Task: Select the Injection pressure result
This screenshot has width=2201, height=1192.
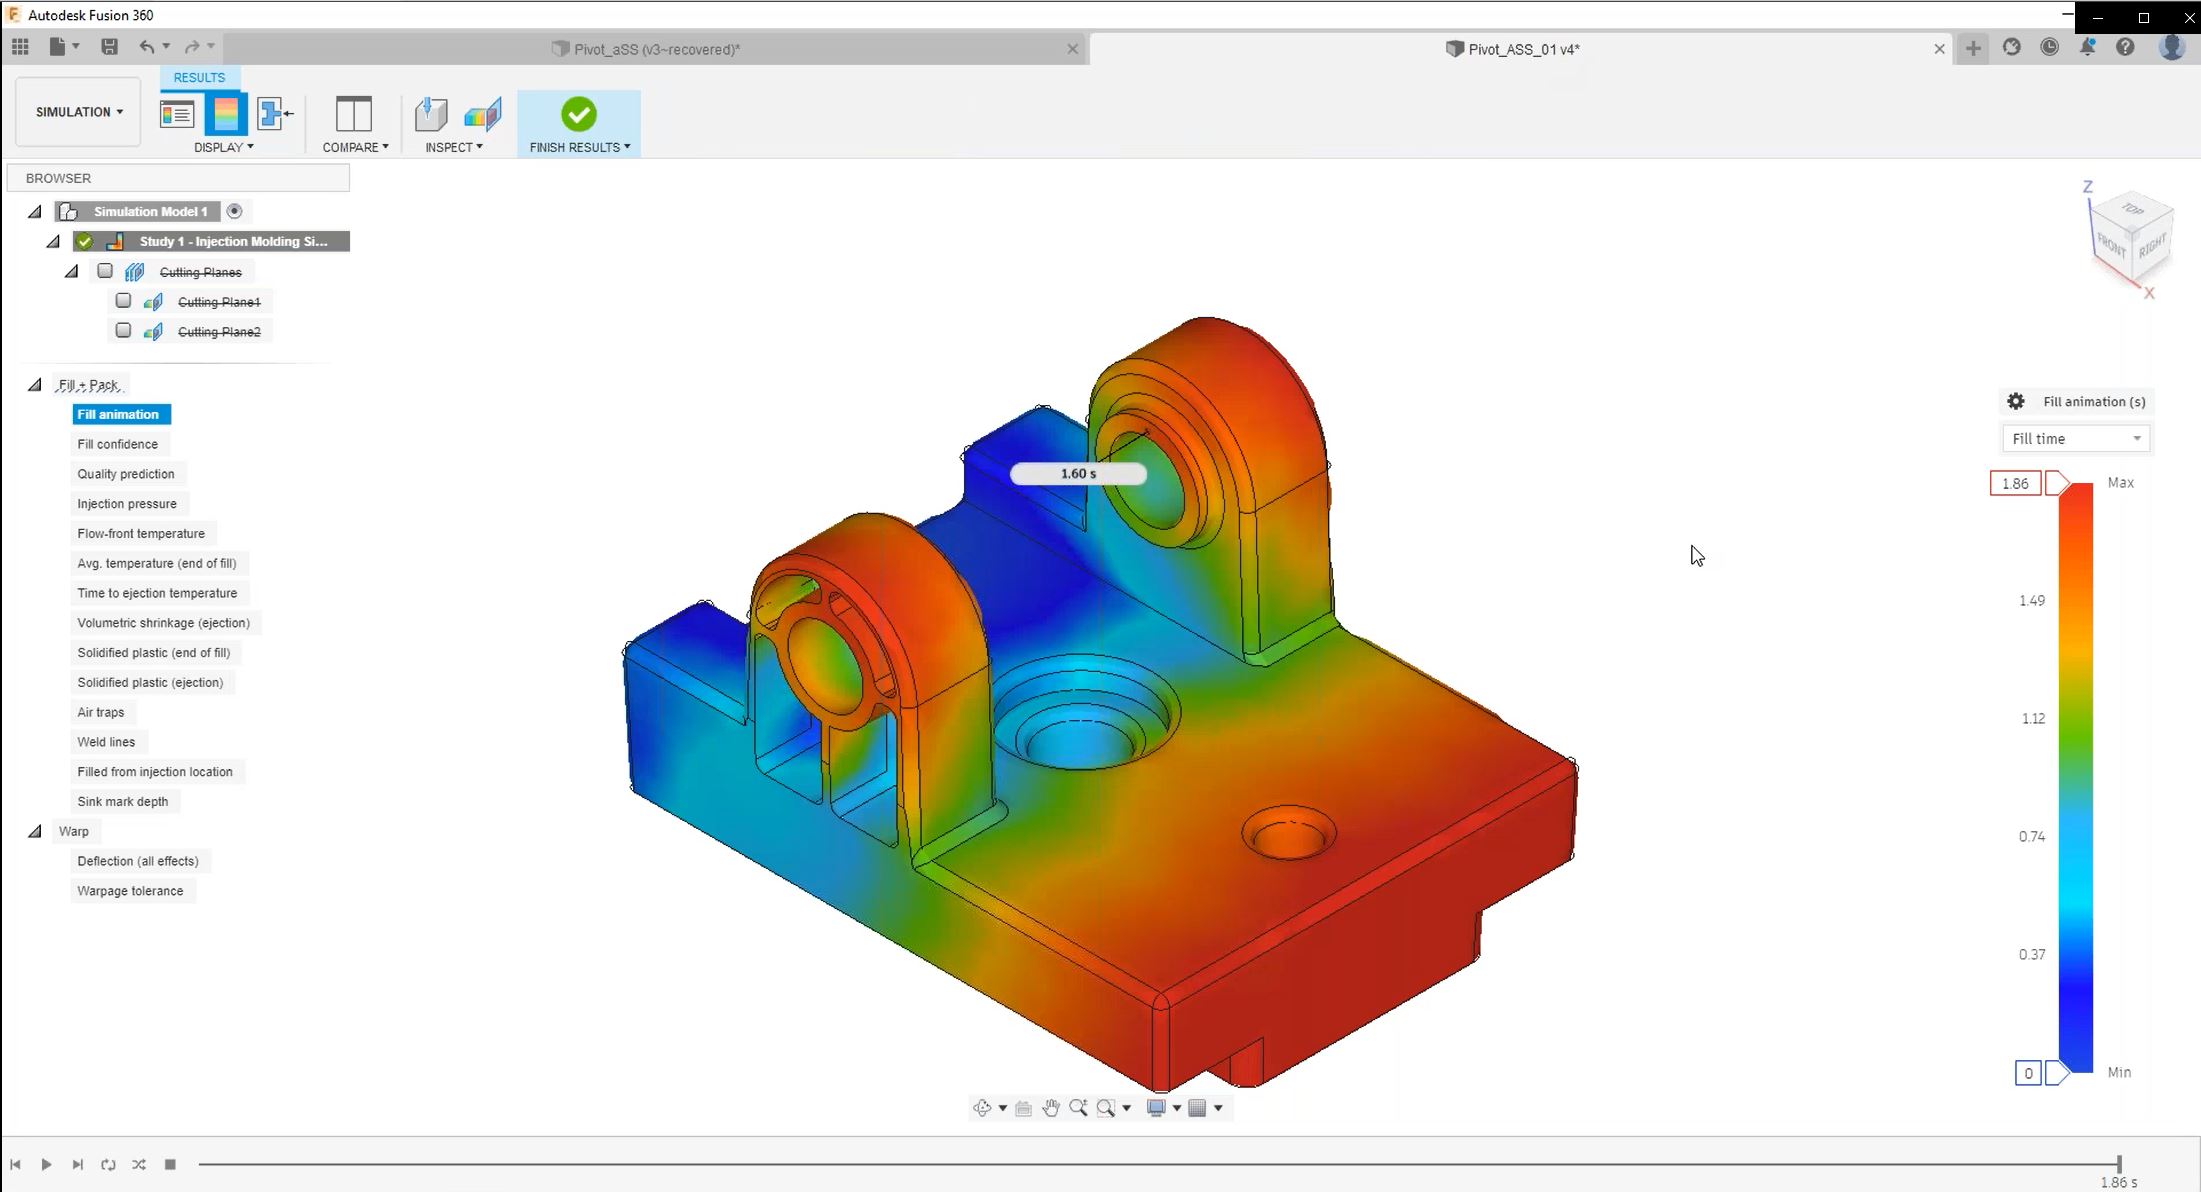Action: tap(128, 503)
